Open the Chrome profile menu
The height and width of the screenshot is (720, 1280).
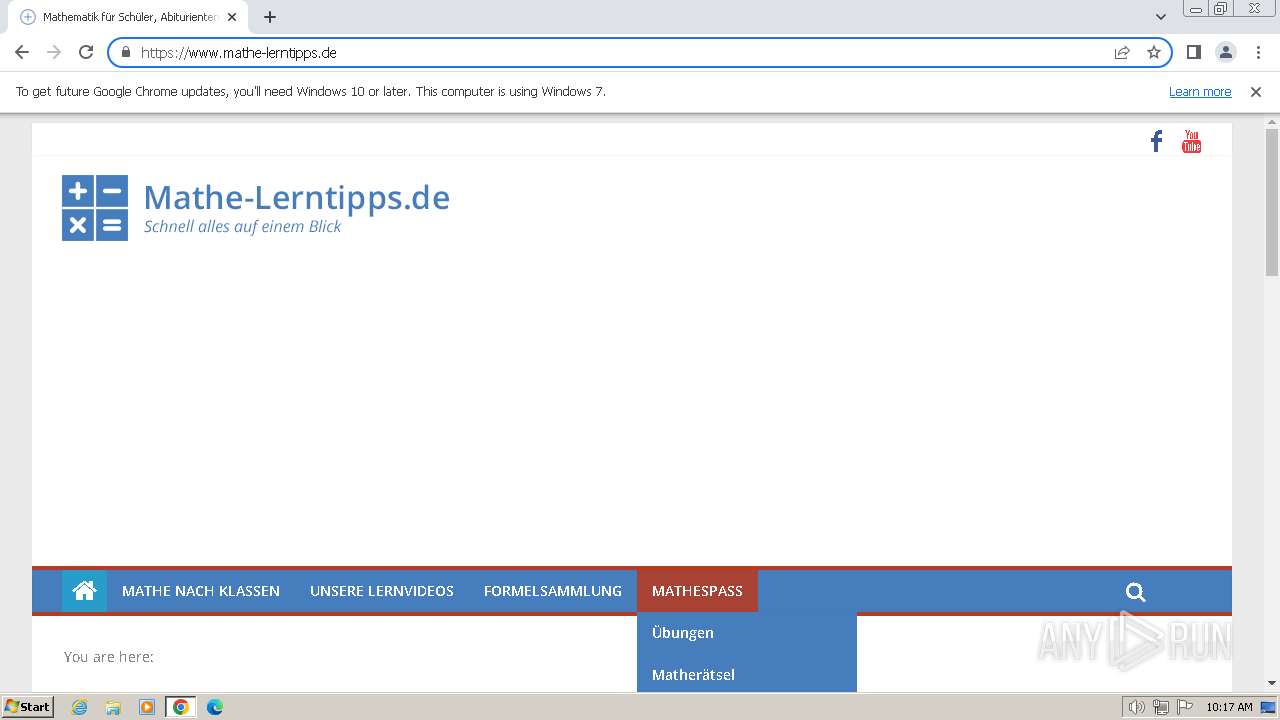[x=1226, y=52]
